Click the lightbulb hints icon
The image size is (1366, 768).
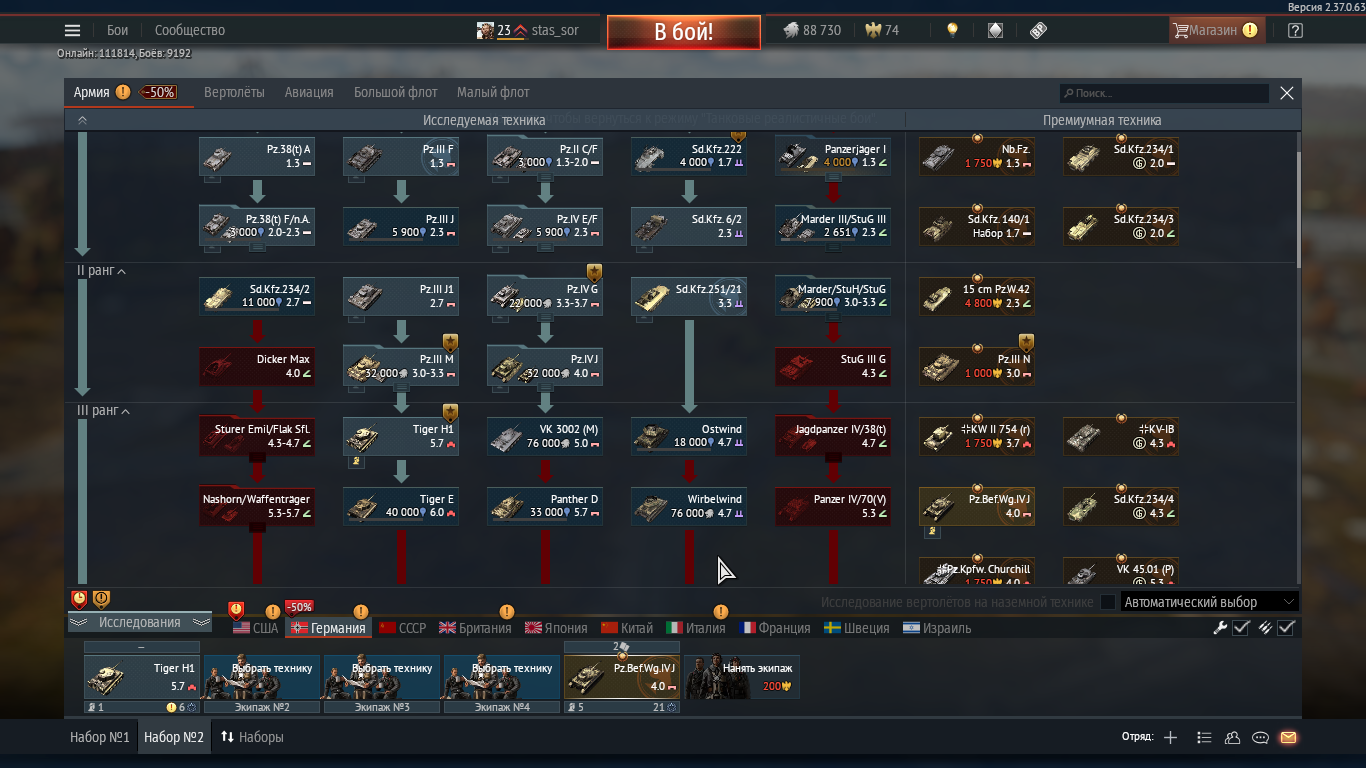coord(952,30)
